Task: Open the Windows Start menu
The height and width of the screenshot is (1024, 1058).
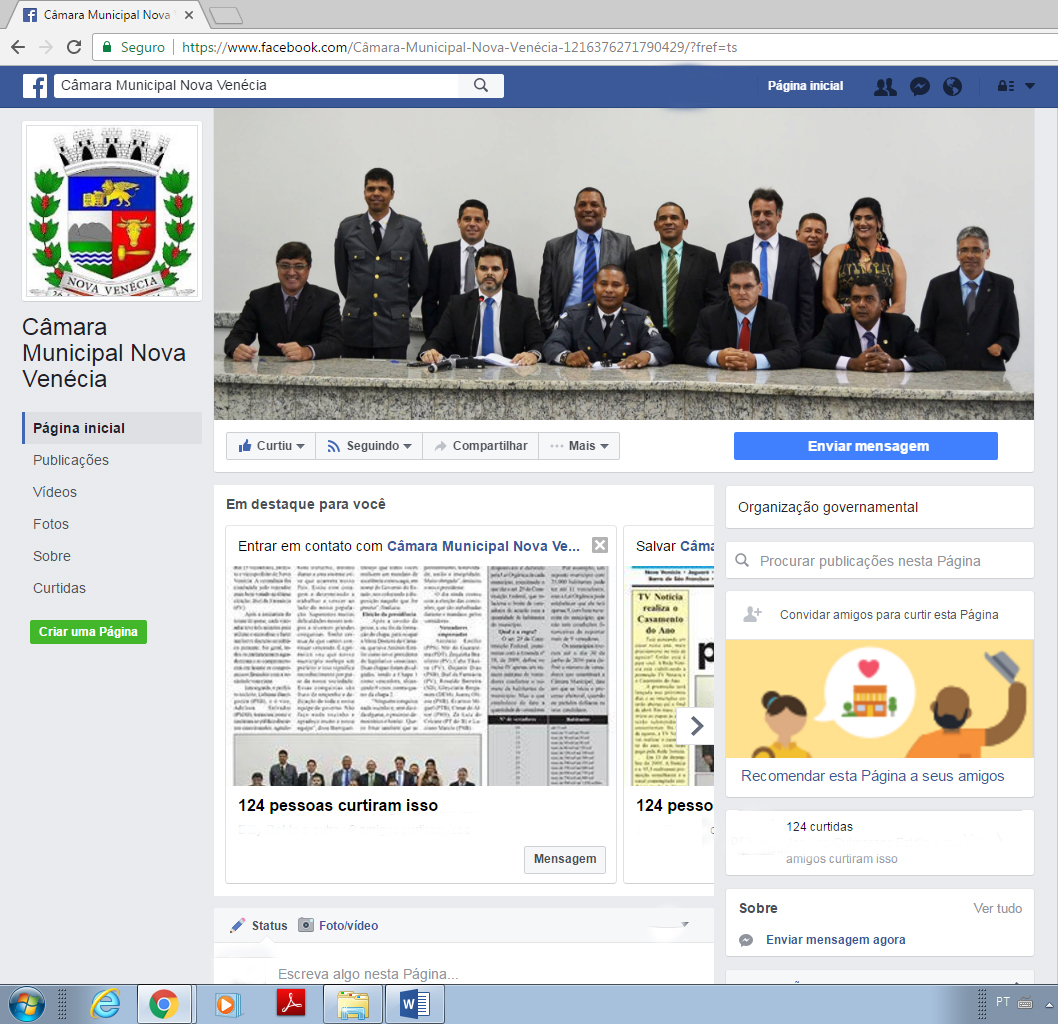Action: tap(27, 1004)
